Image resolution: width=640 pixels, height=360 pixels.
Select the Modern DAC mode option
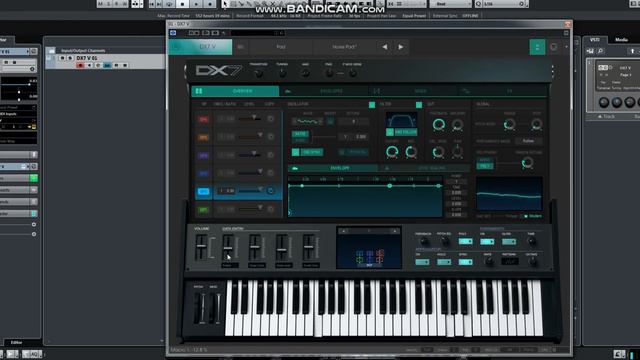pos(533,216)
